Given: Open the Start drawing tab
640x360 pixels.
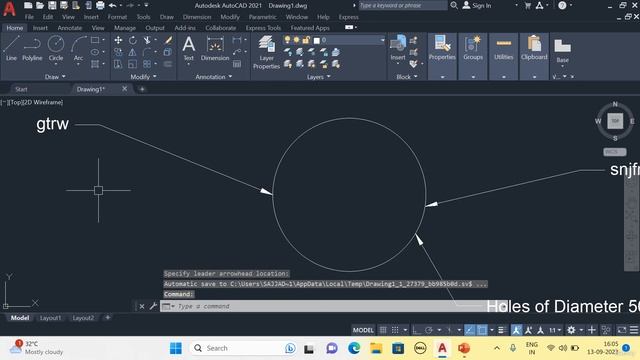Looking at the screenshot, I should pos(21,89).
